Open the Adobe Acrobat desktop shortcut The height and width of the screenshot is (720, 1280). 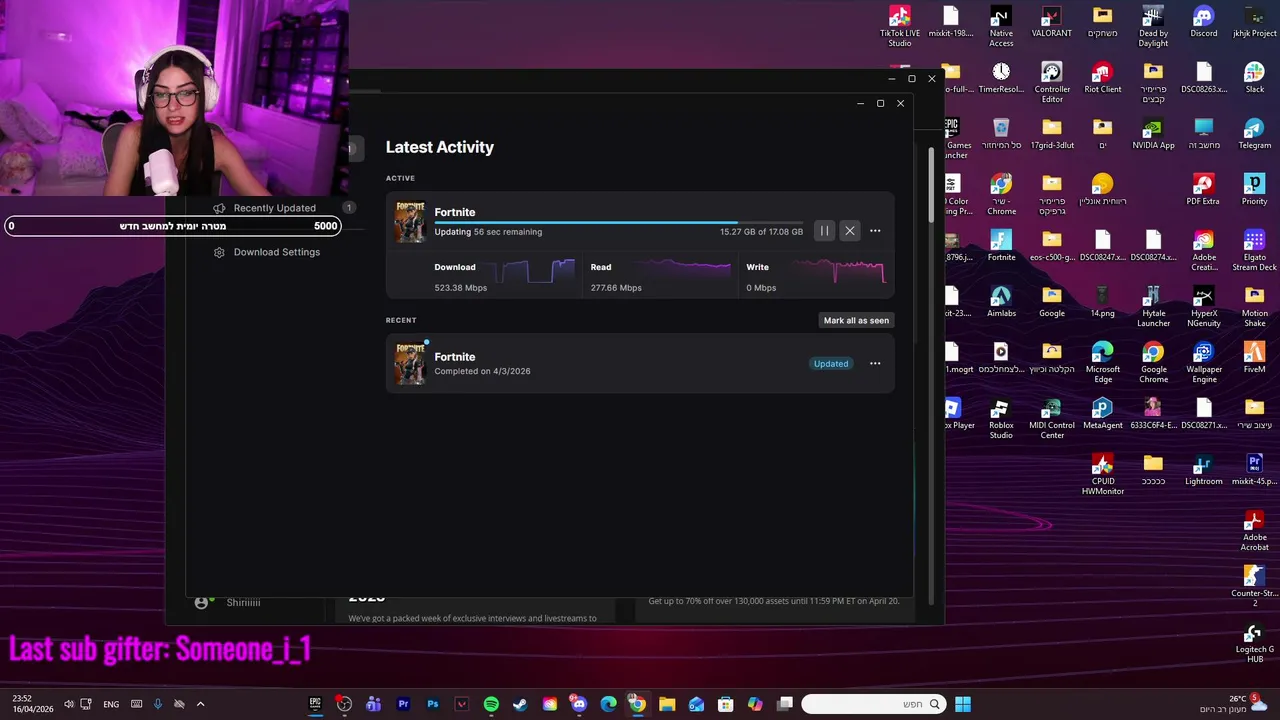point(1254,530)
